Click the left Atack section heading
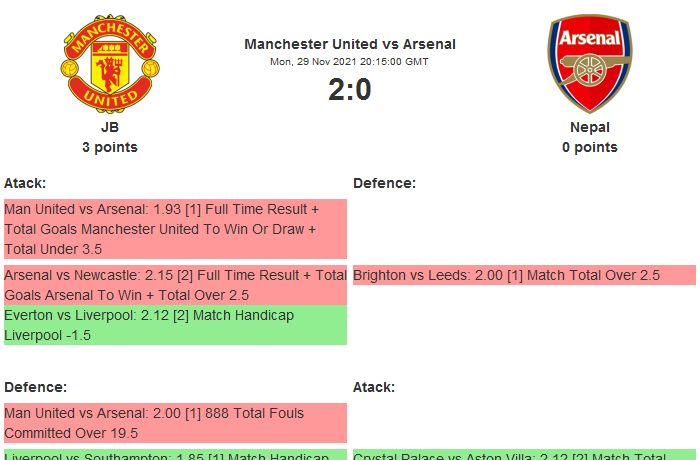Screen dimensions: 700x460 25,183
